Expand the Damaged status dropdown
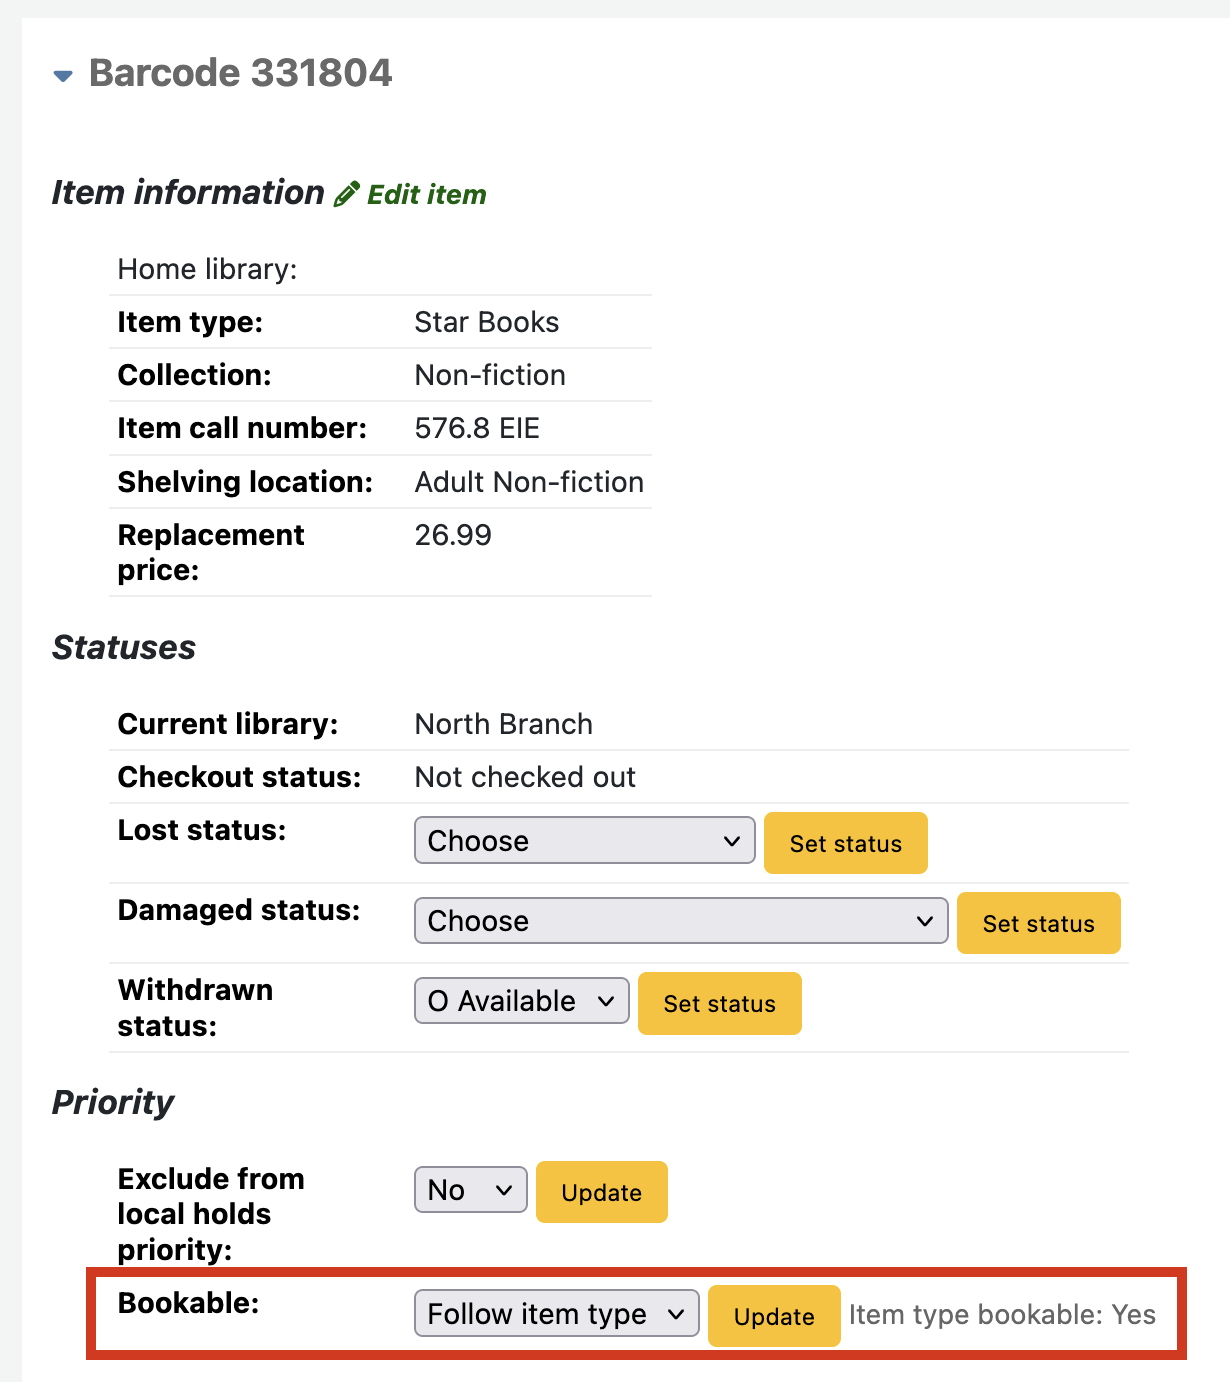The height and width of the screenshot is (1382, 1230). point(680,921)
